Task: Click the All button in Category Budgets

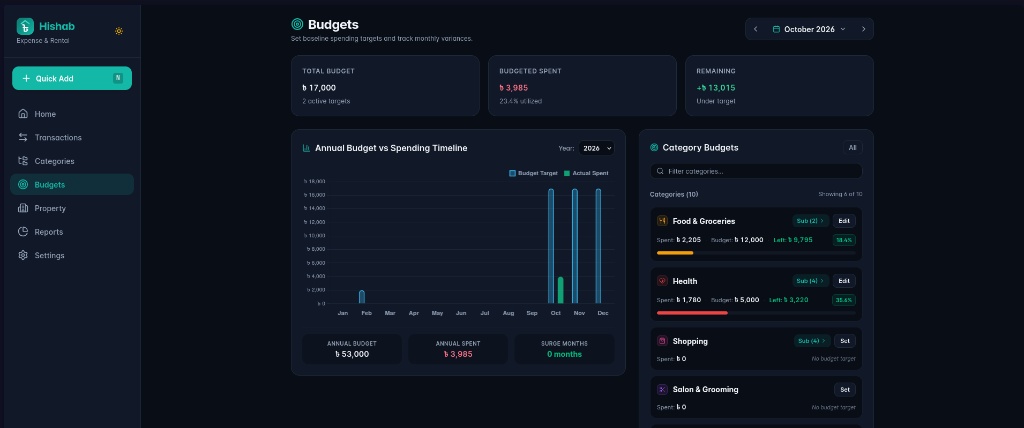Action: pyautogui.click(x=852, y=148)
